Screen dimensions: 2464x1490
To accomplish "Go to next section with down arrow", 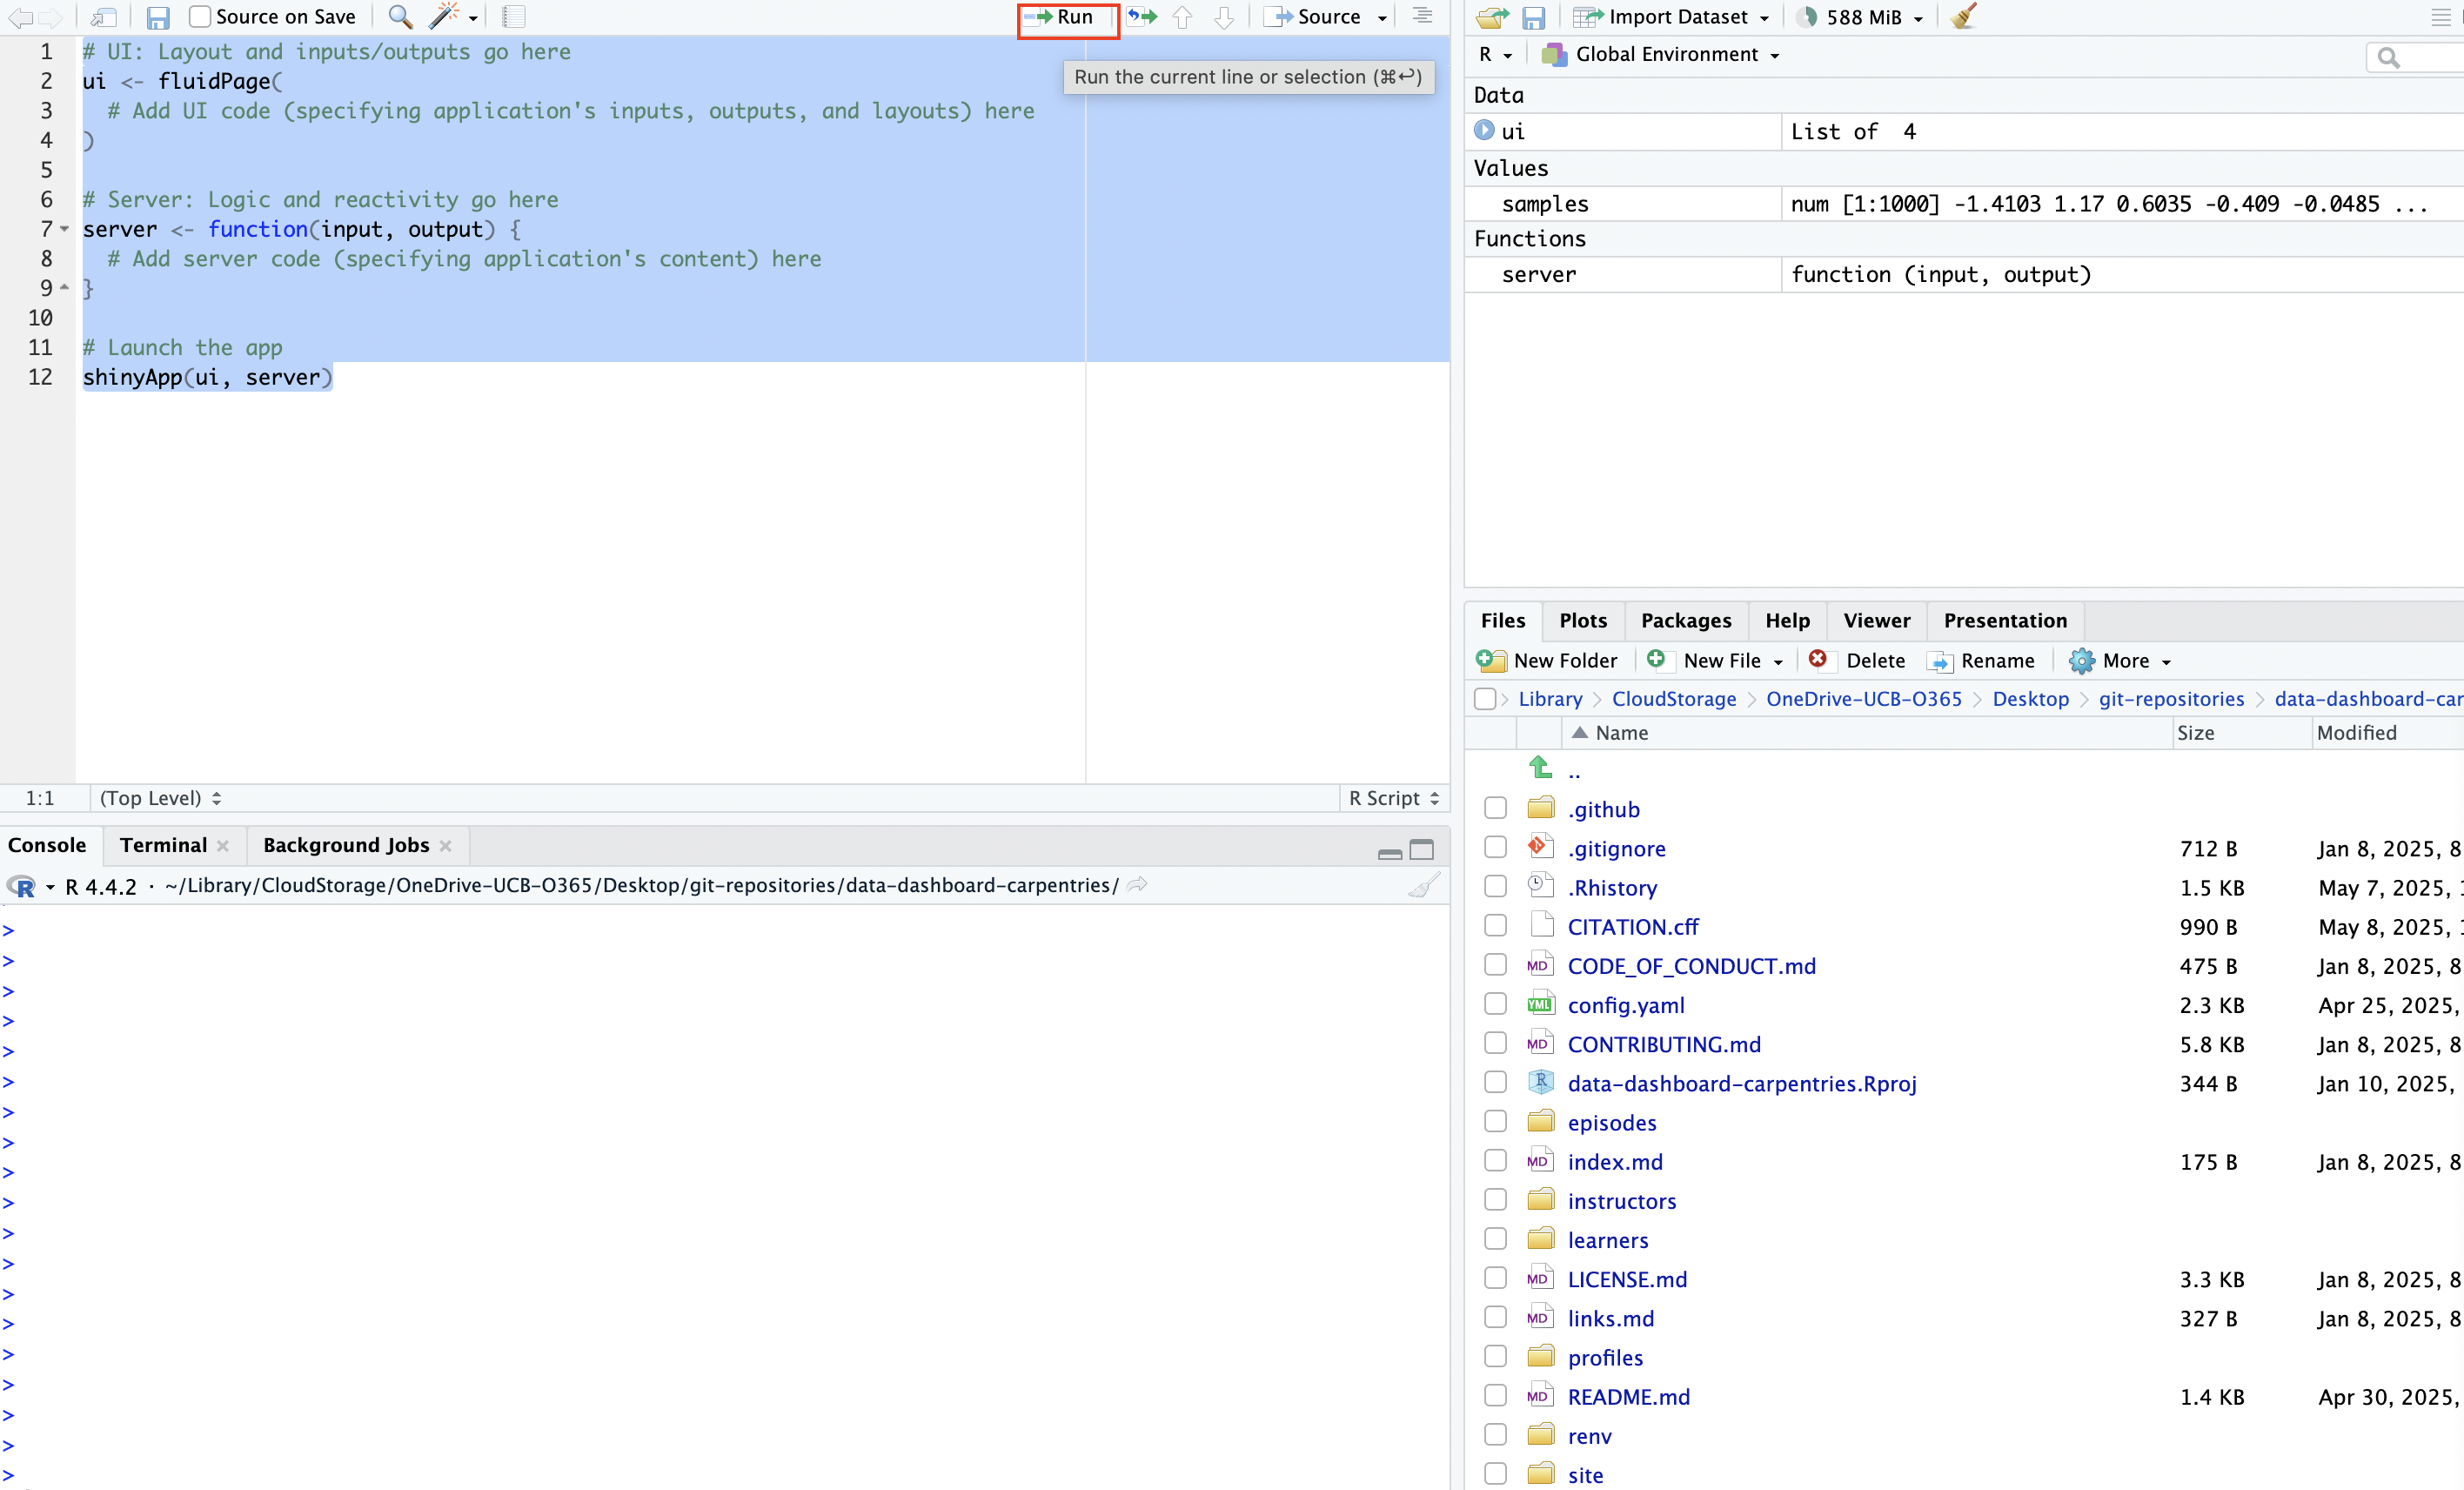I will 1224,17.
